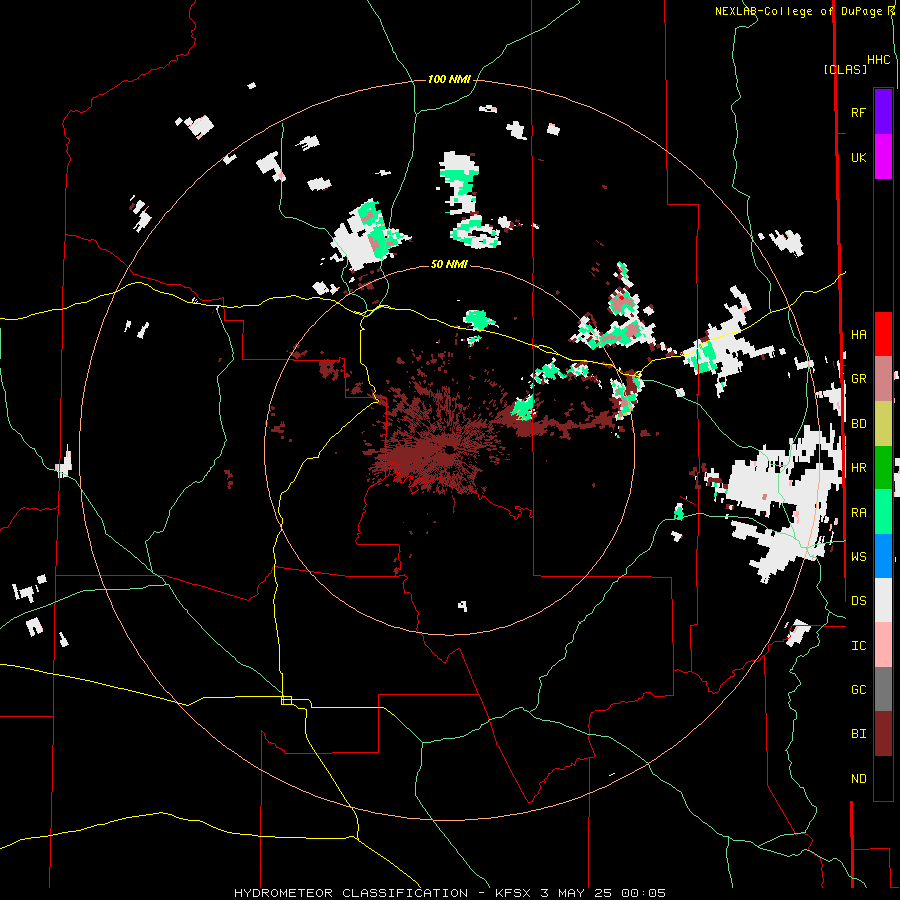Click the magenta UK legend color swatch
900x900 pixels.
883,157
